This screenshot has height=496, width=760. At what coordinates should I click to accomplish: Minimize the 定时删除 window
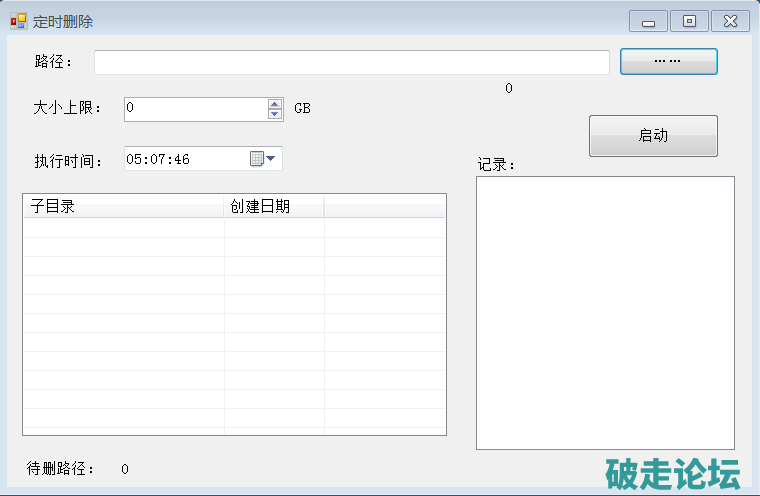click(x=648, y=21)
